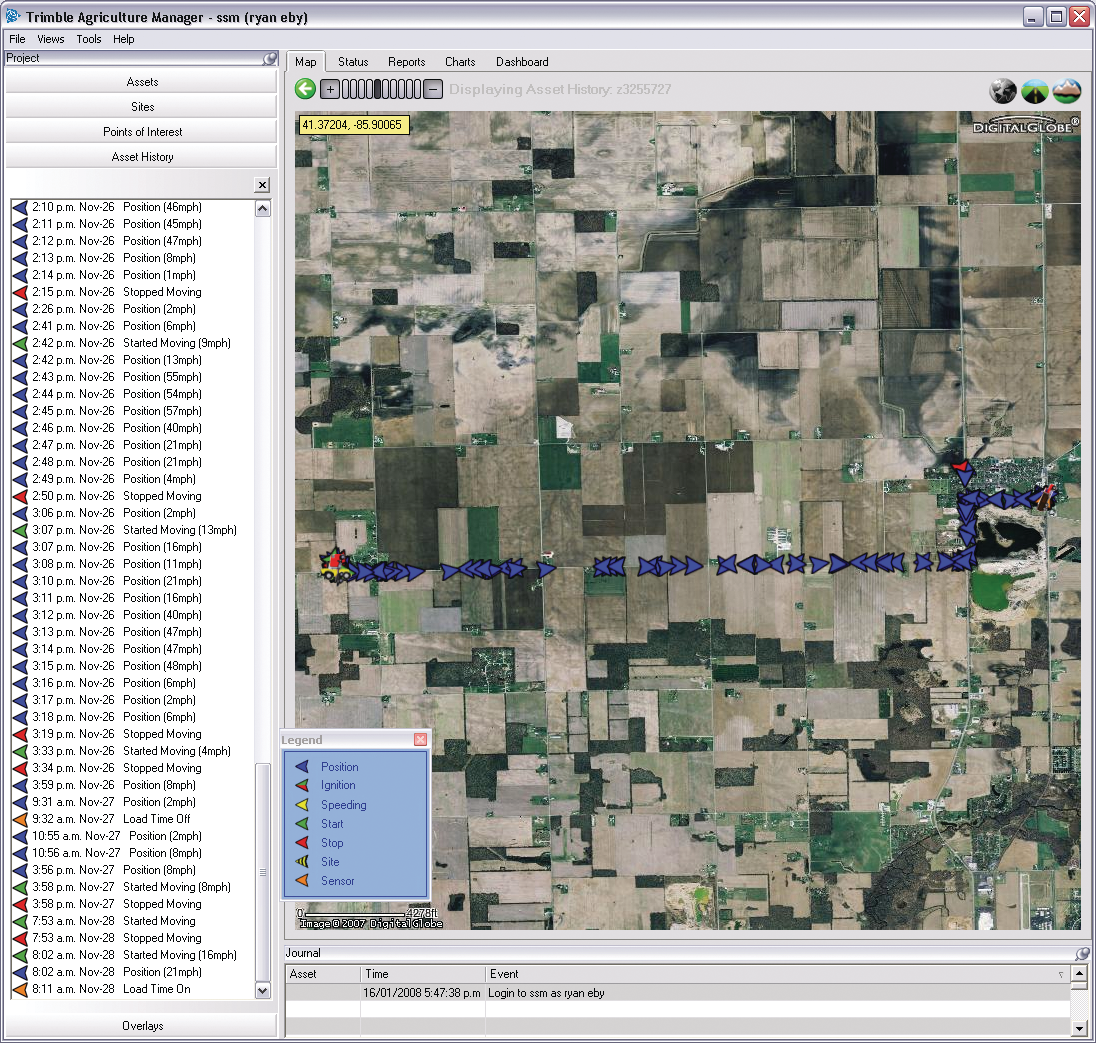Click the red truck asset icon on map
Screen dimensions: 1096x1043
[x=336, y=565]
